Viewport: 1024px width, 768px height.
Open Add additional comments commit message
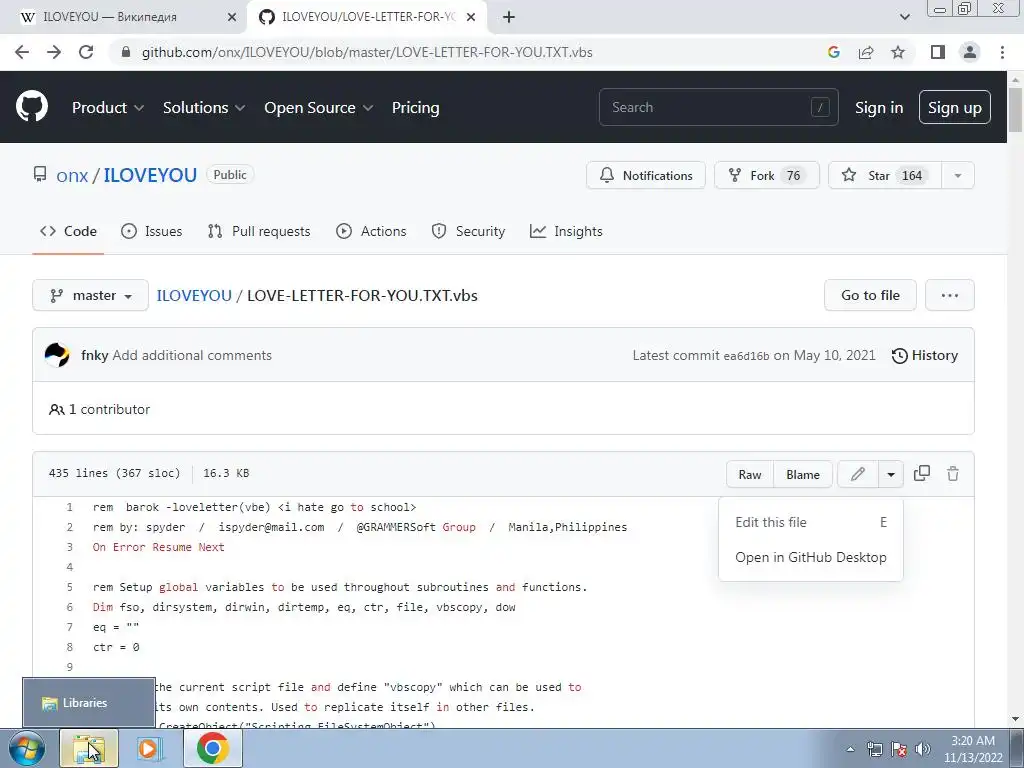[192, 355]
